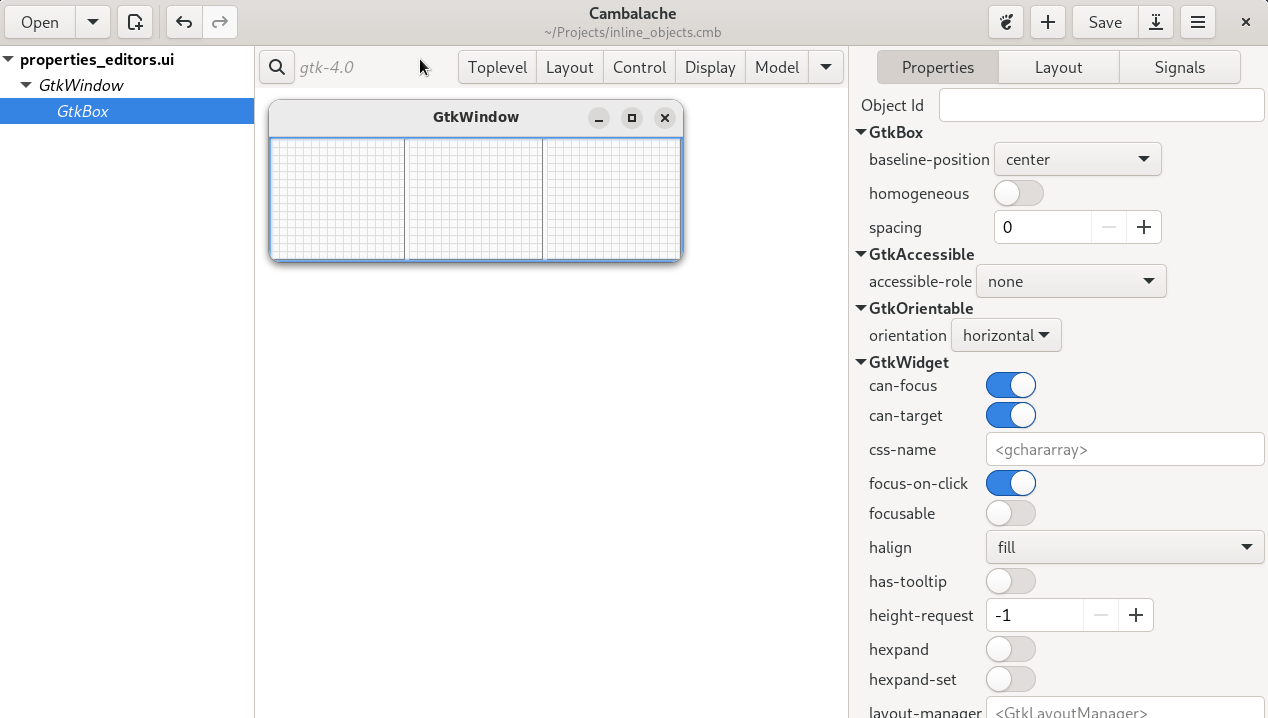The height and width of the screenshot is (718, 1268).
Task: Disable the can-target switch
Action: coord(1011,415)
